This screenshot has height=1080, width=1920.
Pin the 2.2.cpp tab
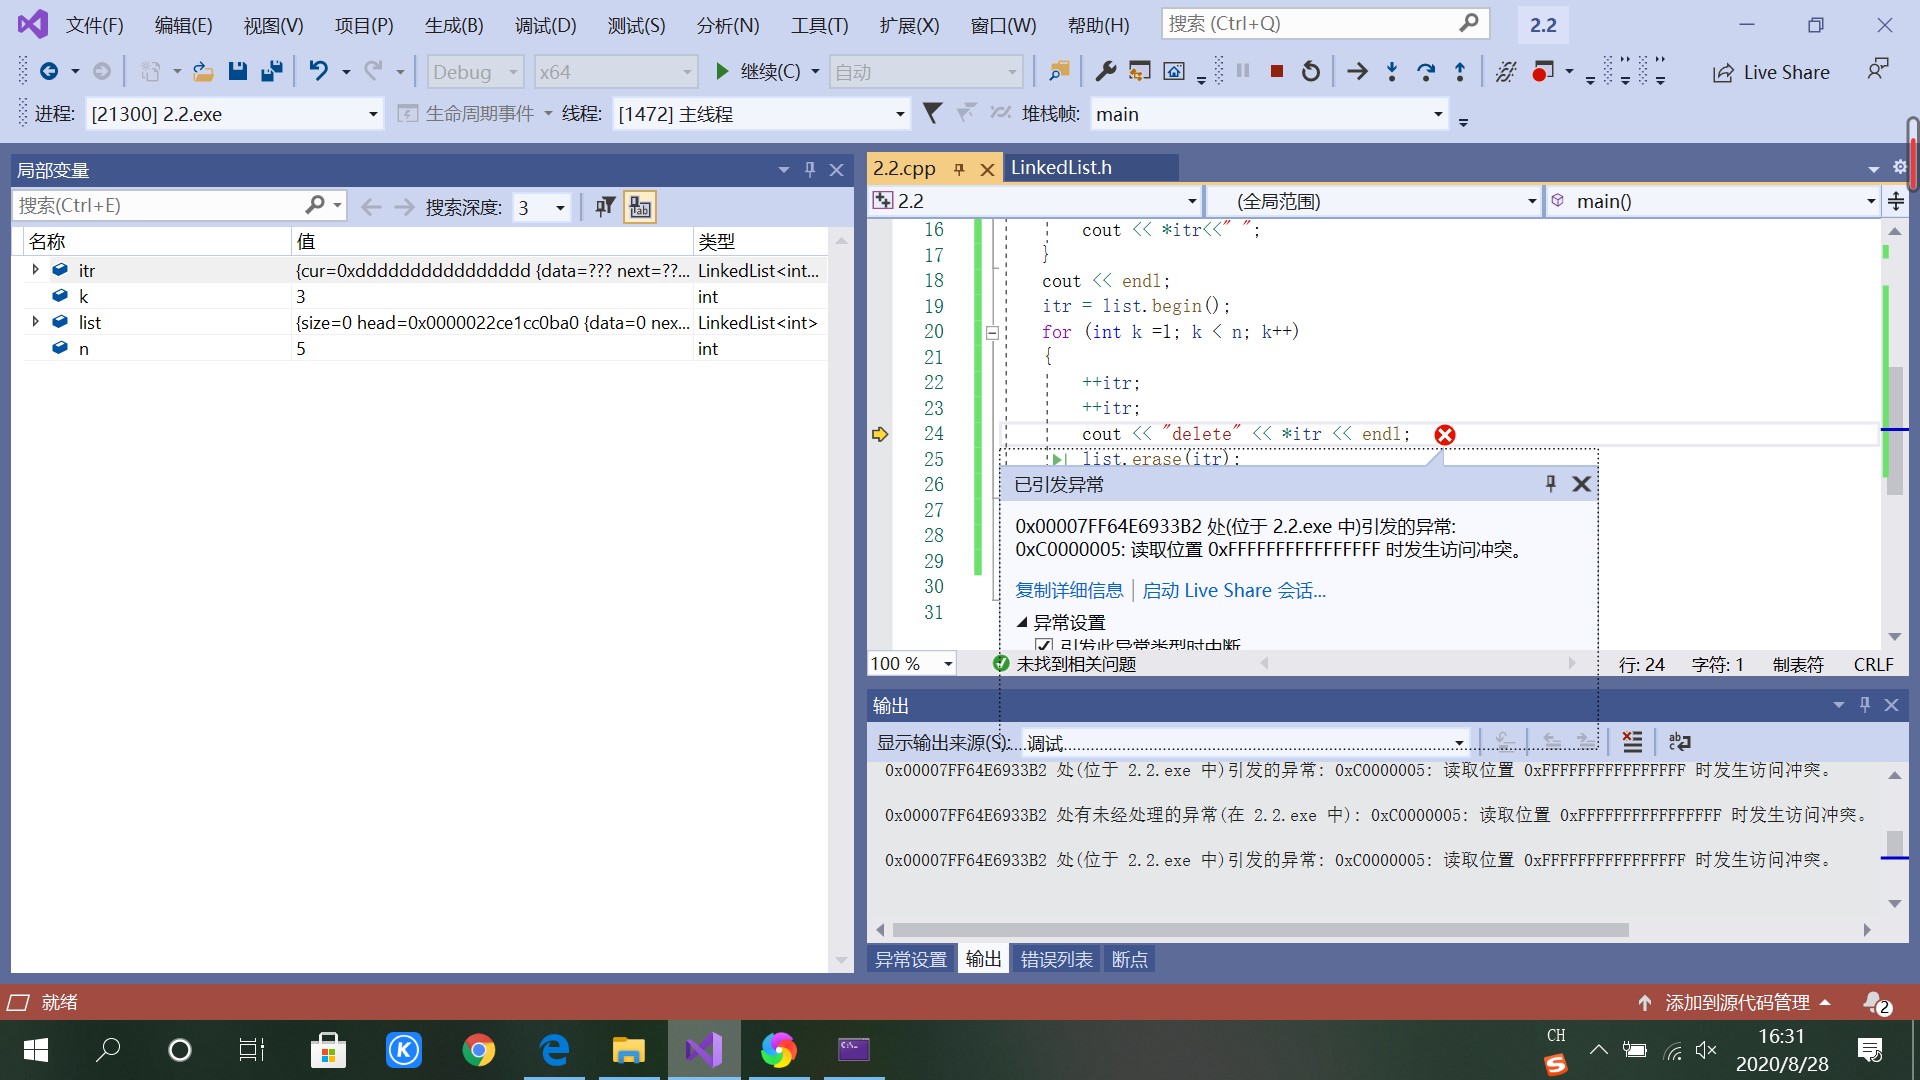tap(958, 169)
